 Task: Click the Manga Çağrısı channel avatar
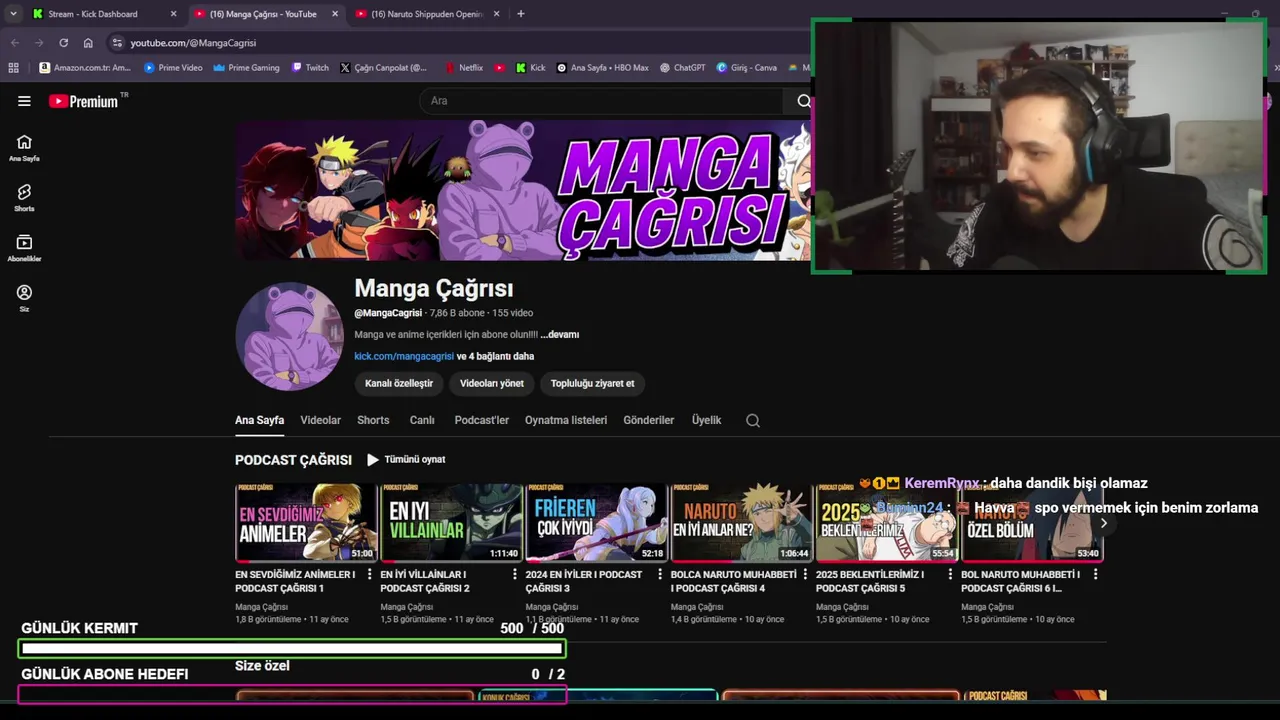point(290,336)
